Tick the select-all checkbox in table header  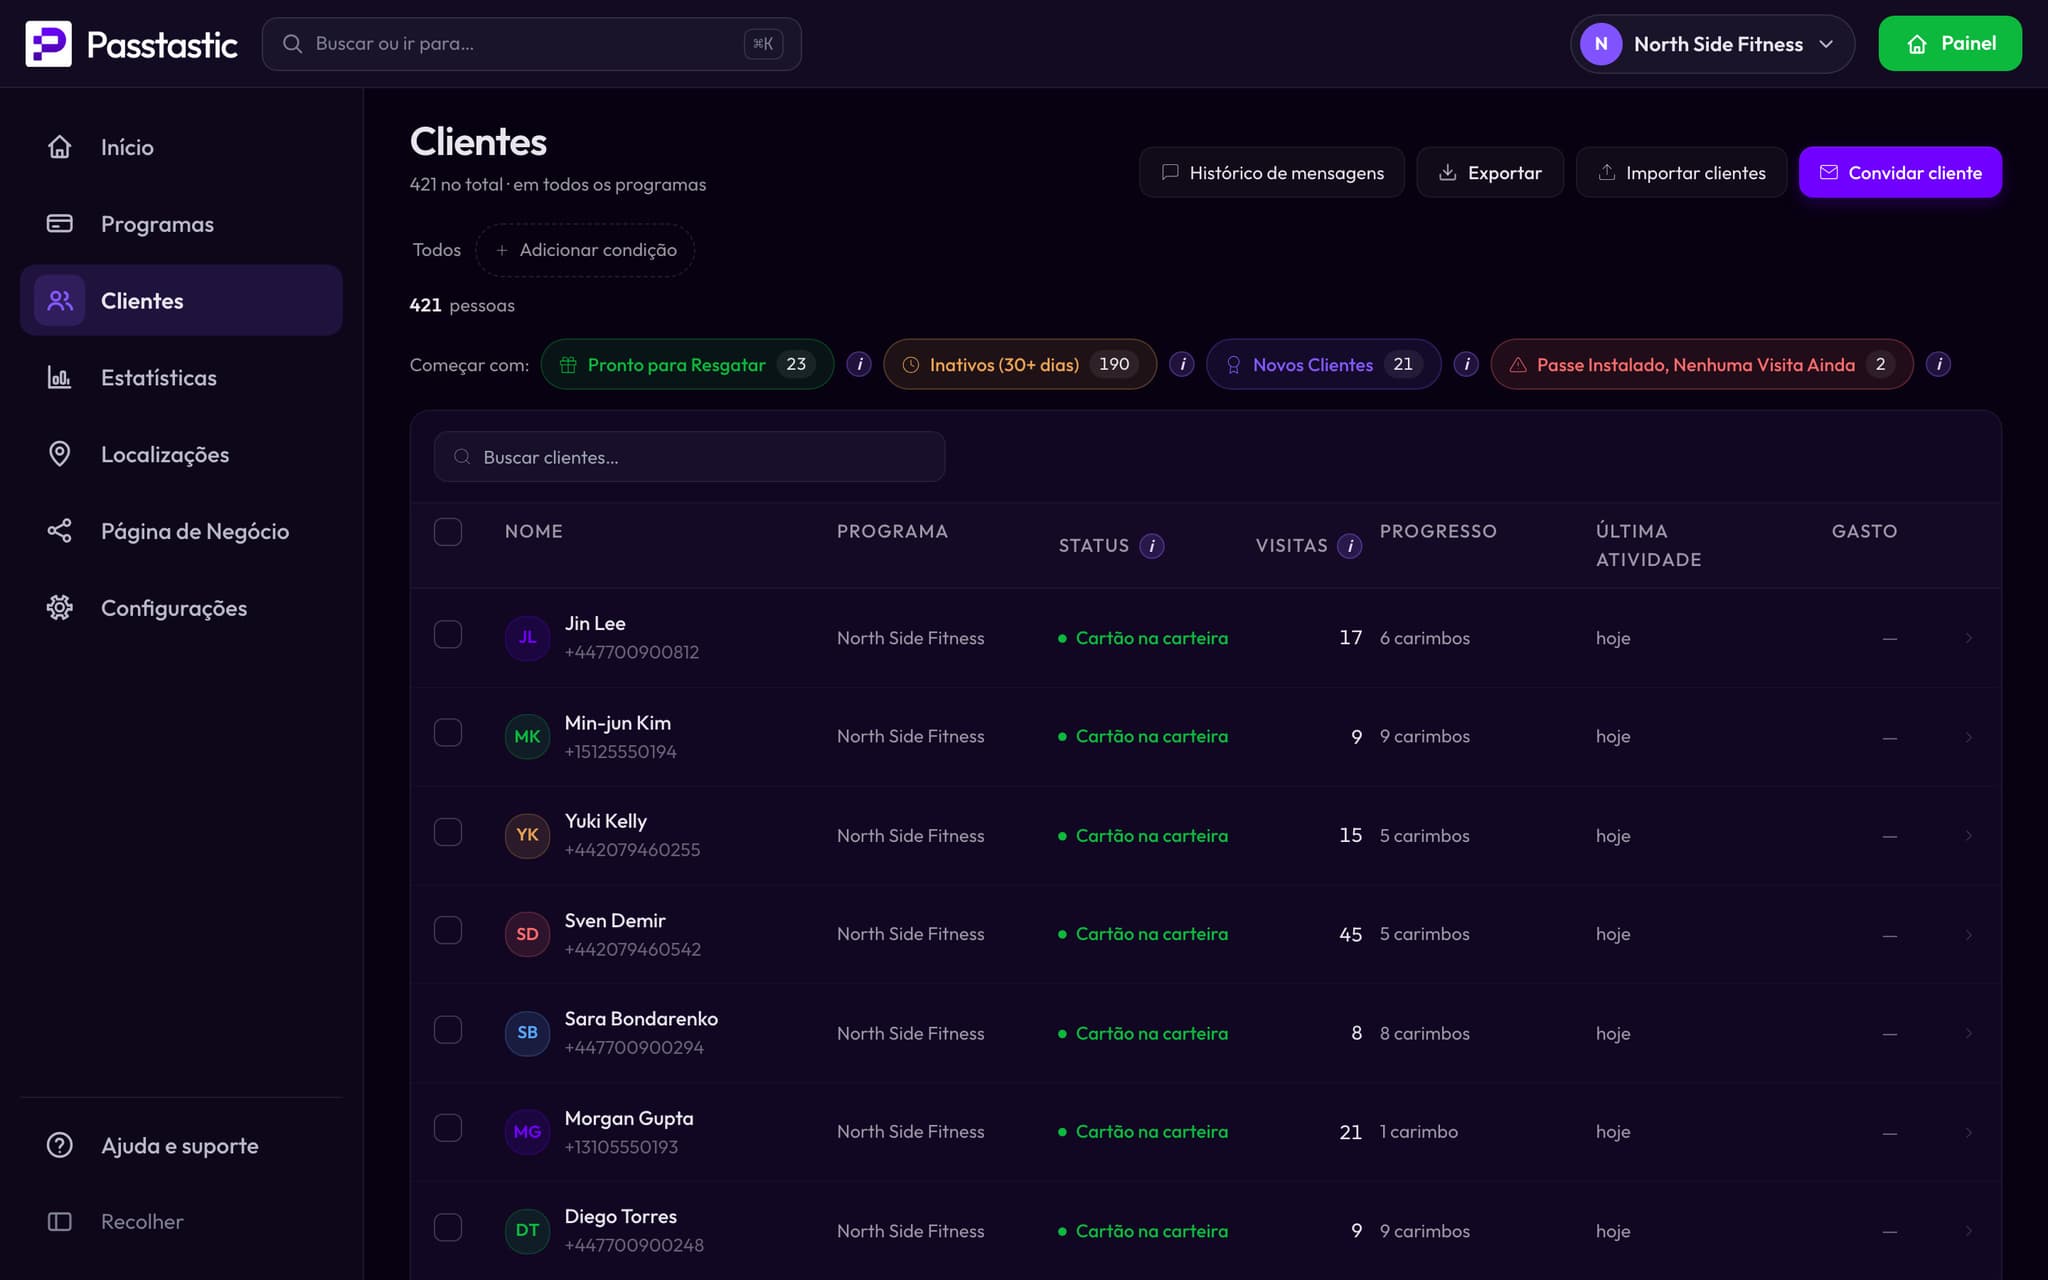(448, 532)
